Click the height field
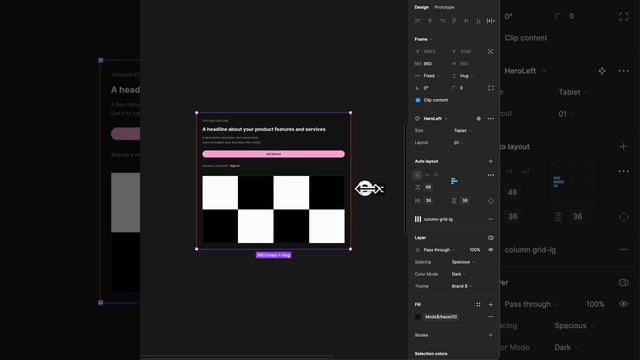Image resolution: width=640 pixels, height=360 pixels. pyautogui.click(x=467, y=64)
